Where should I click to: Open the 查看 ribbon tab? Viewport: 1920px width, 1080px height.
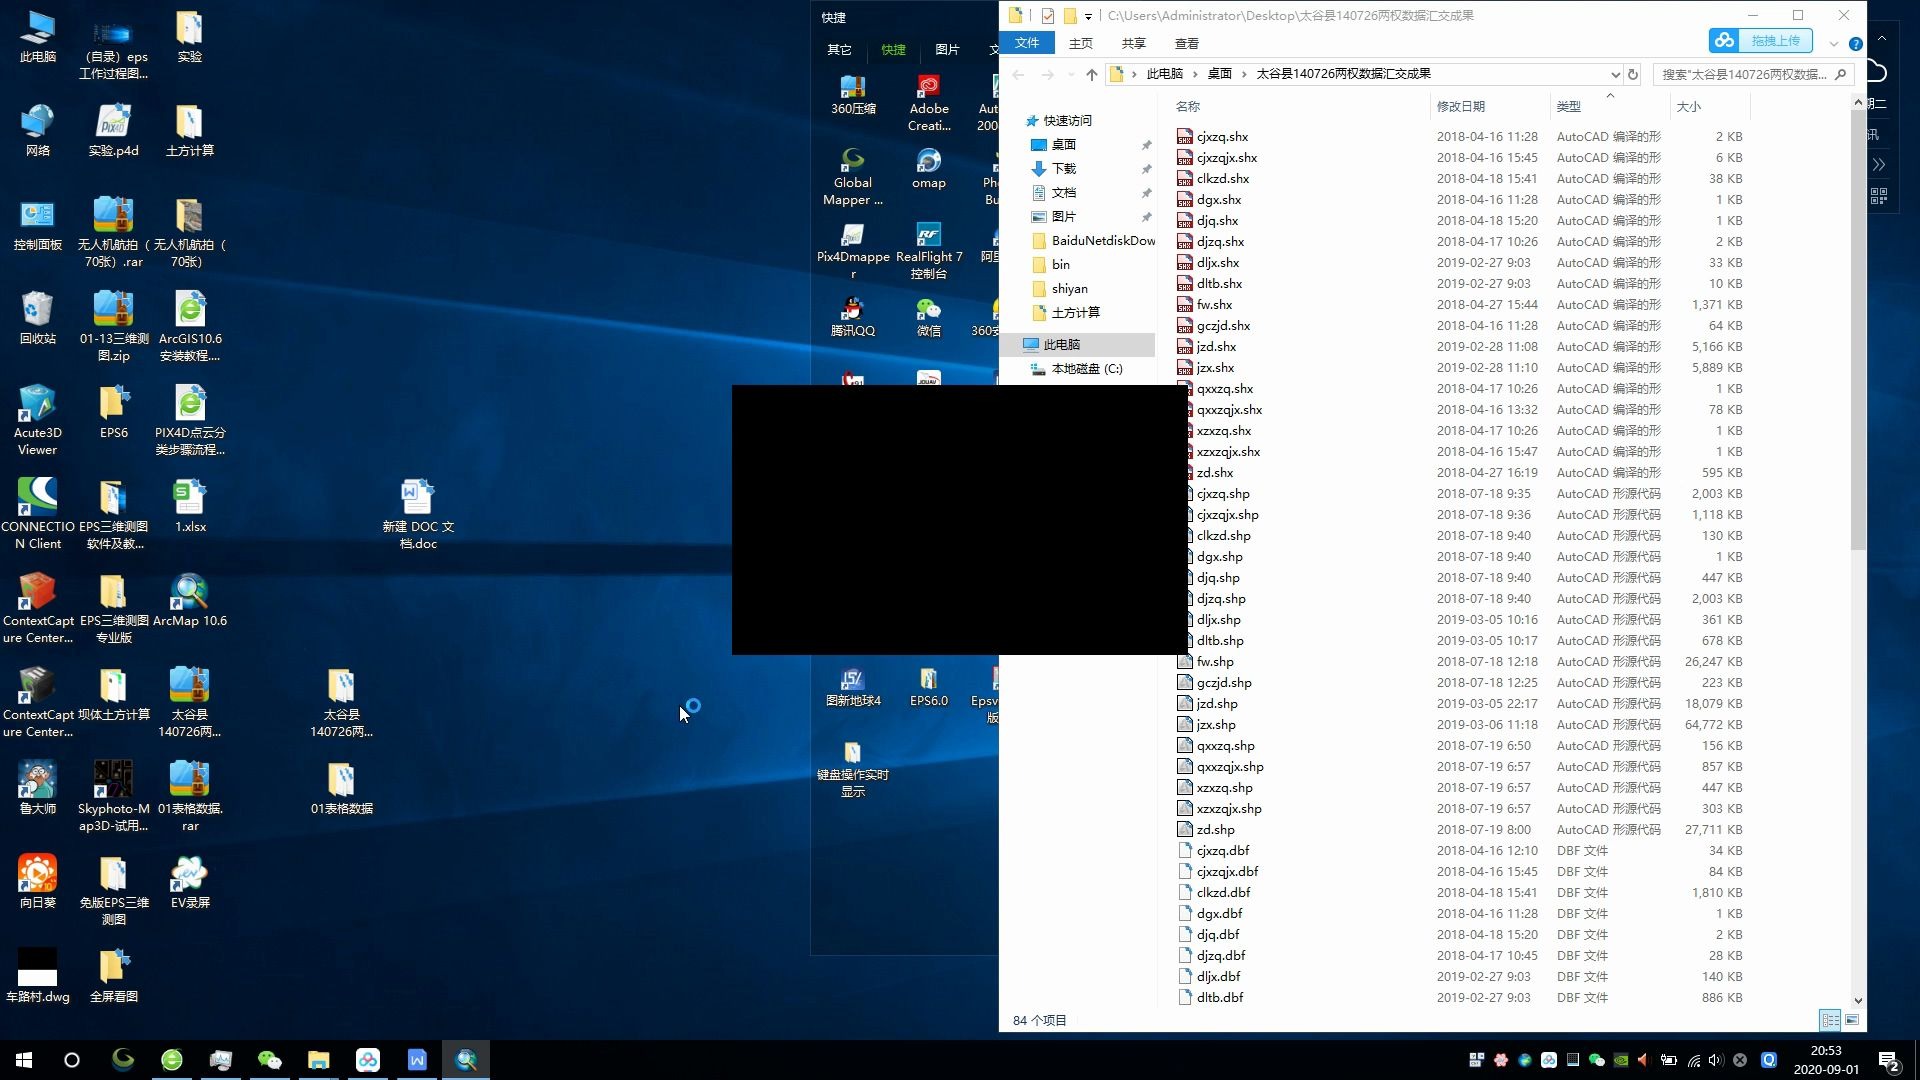point(1186,43)
